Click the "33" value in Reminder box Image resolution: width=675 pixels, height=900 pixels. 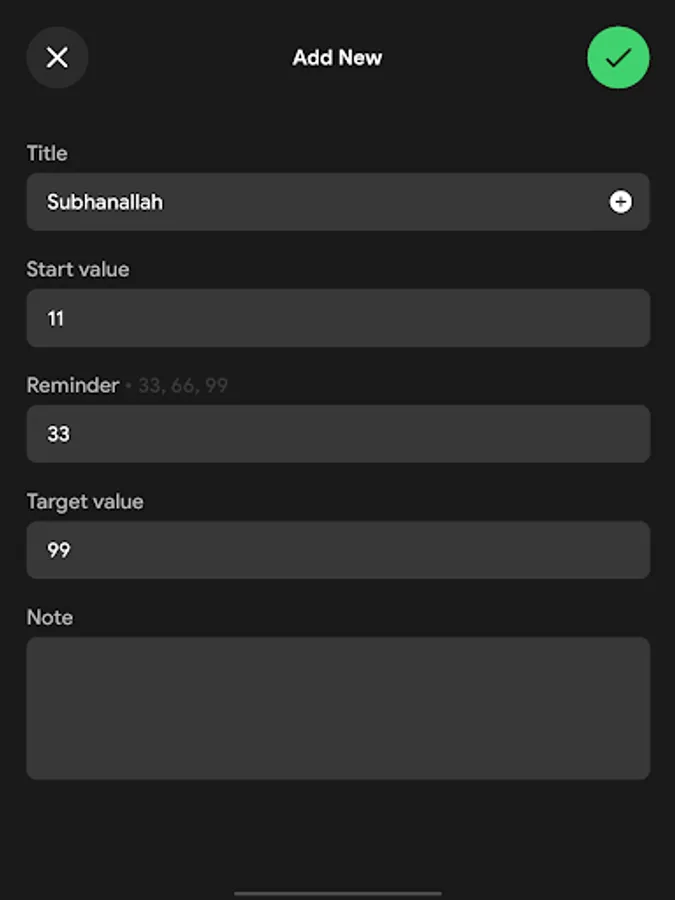[x=58, y=434]
